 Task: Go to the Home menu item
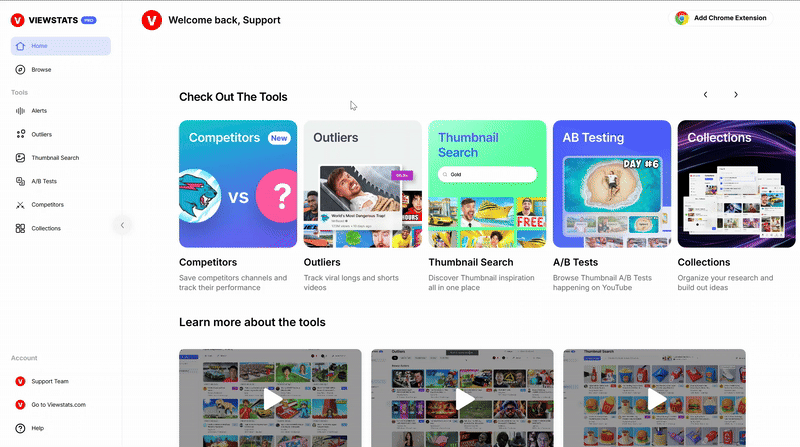coord(61,46)
